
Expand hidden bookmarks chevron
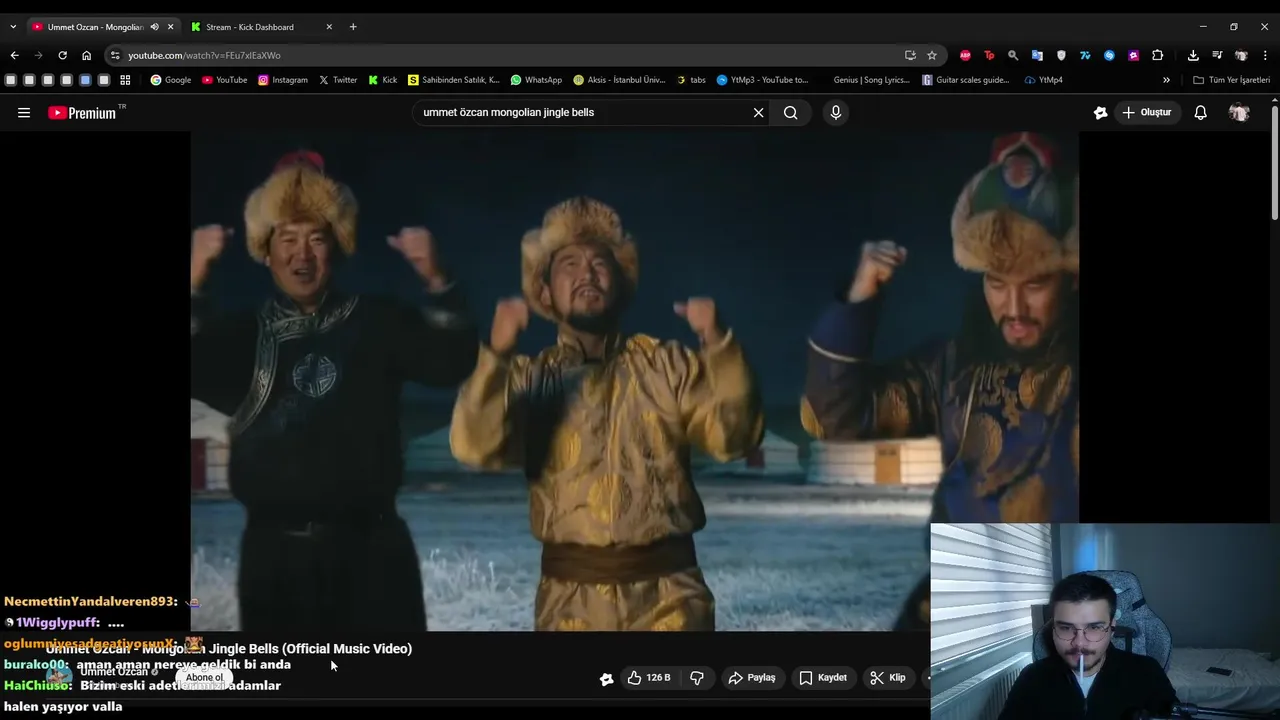(x=1166, y=80)
